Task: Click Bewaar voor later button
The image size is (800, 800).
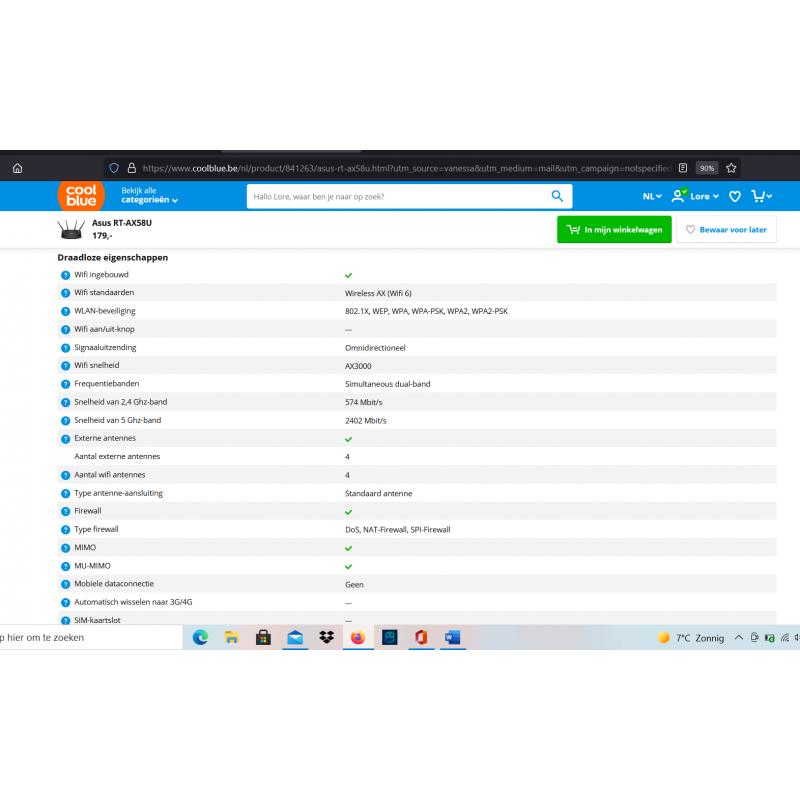Action: [726, 230]
